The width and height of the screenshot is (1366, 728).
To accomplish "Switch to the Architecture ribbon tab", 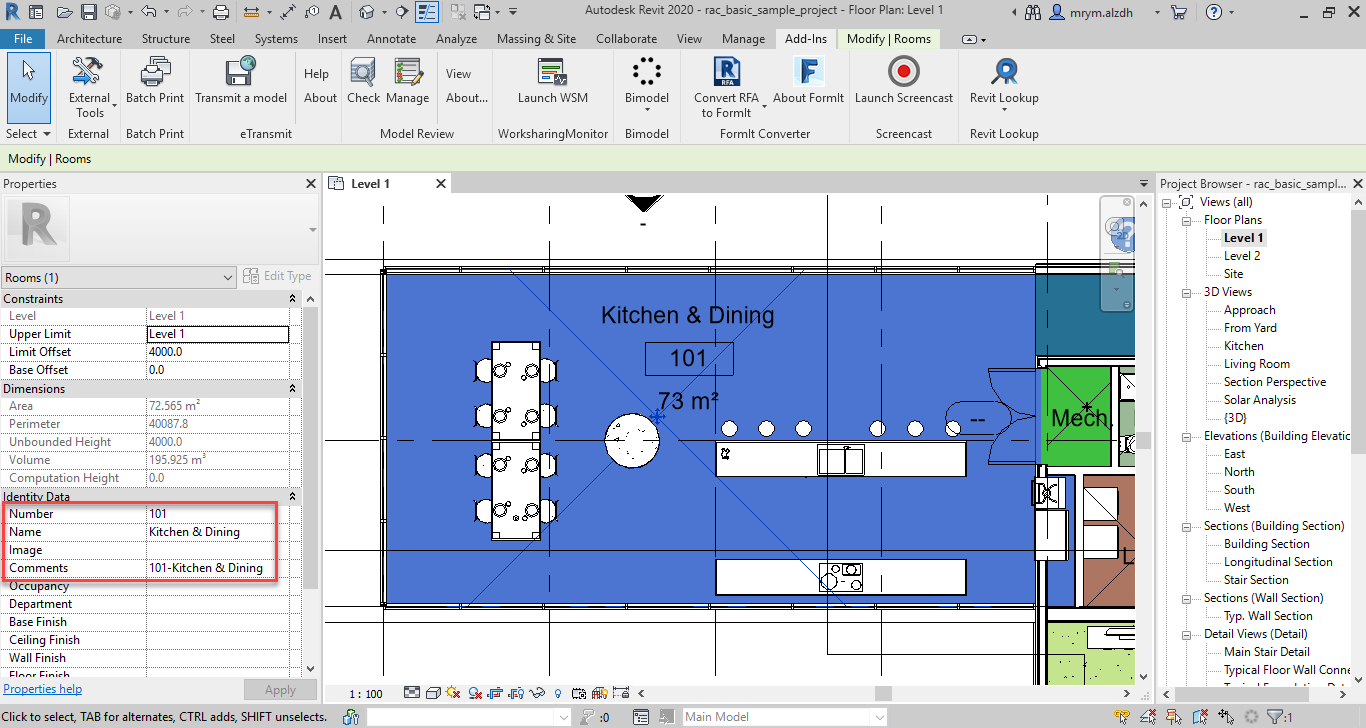I will pos(89,39).
